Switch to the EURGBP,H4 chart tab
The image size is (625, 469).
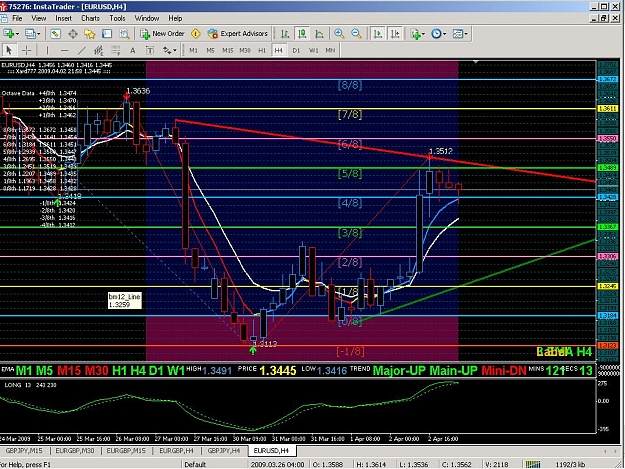point(177,451)
